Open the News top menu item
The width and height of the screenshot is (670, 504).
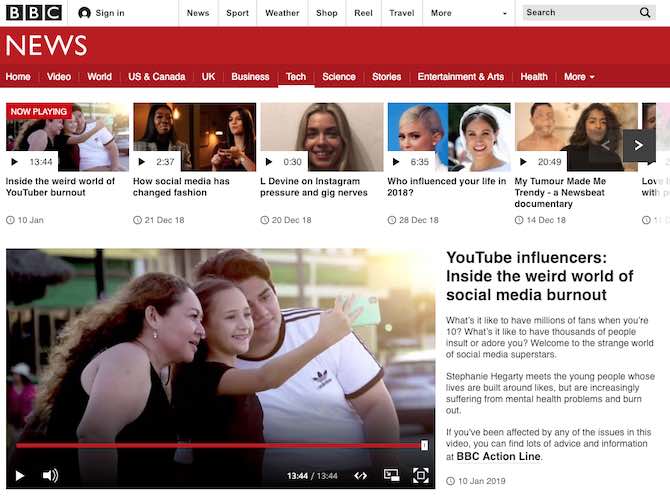tap(198, 13)
